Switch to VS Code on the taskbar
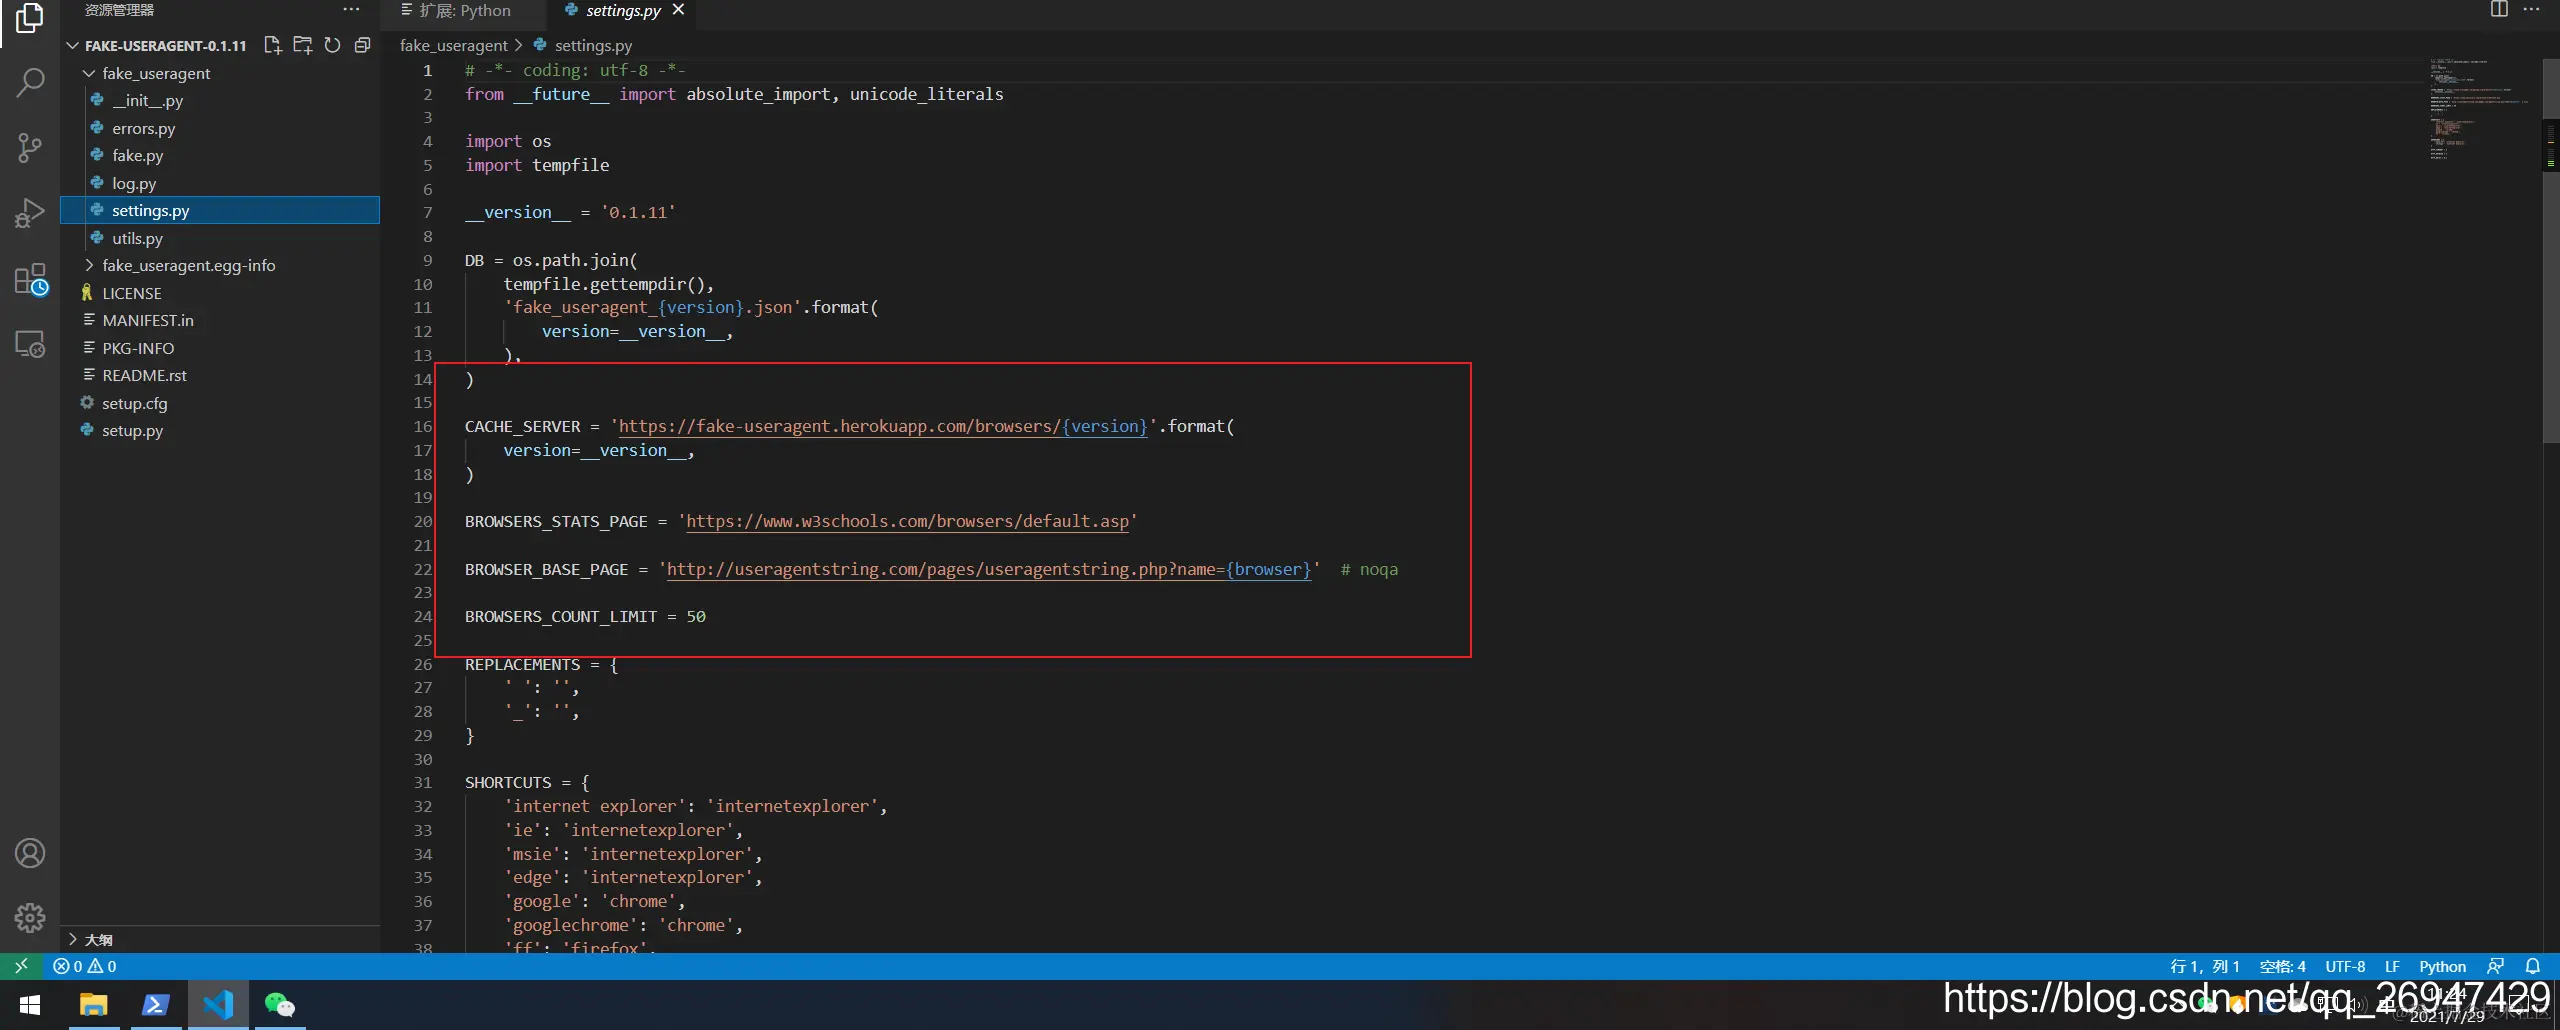 [x=218, y=1005]
